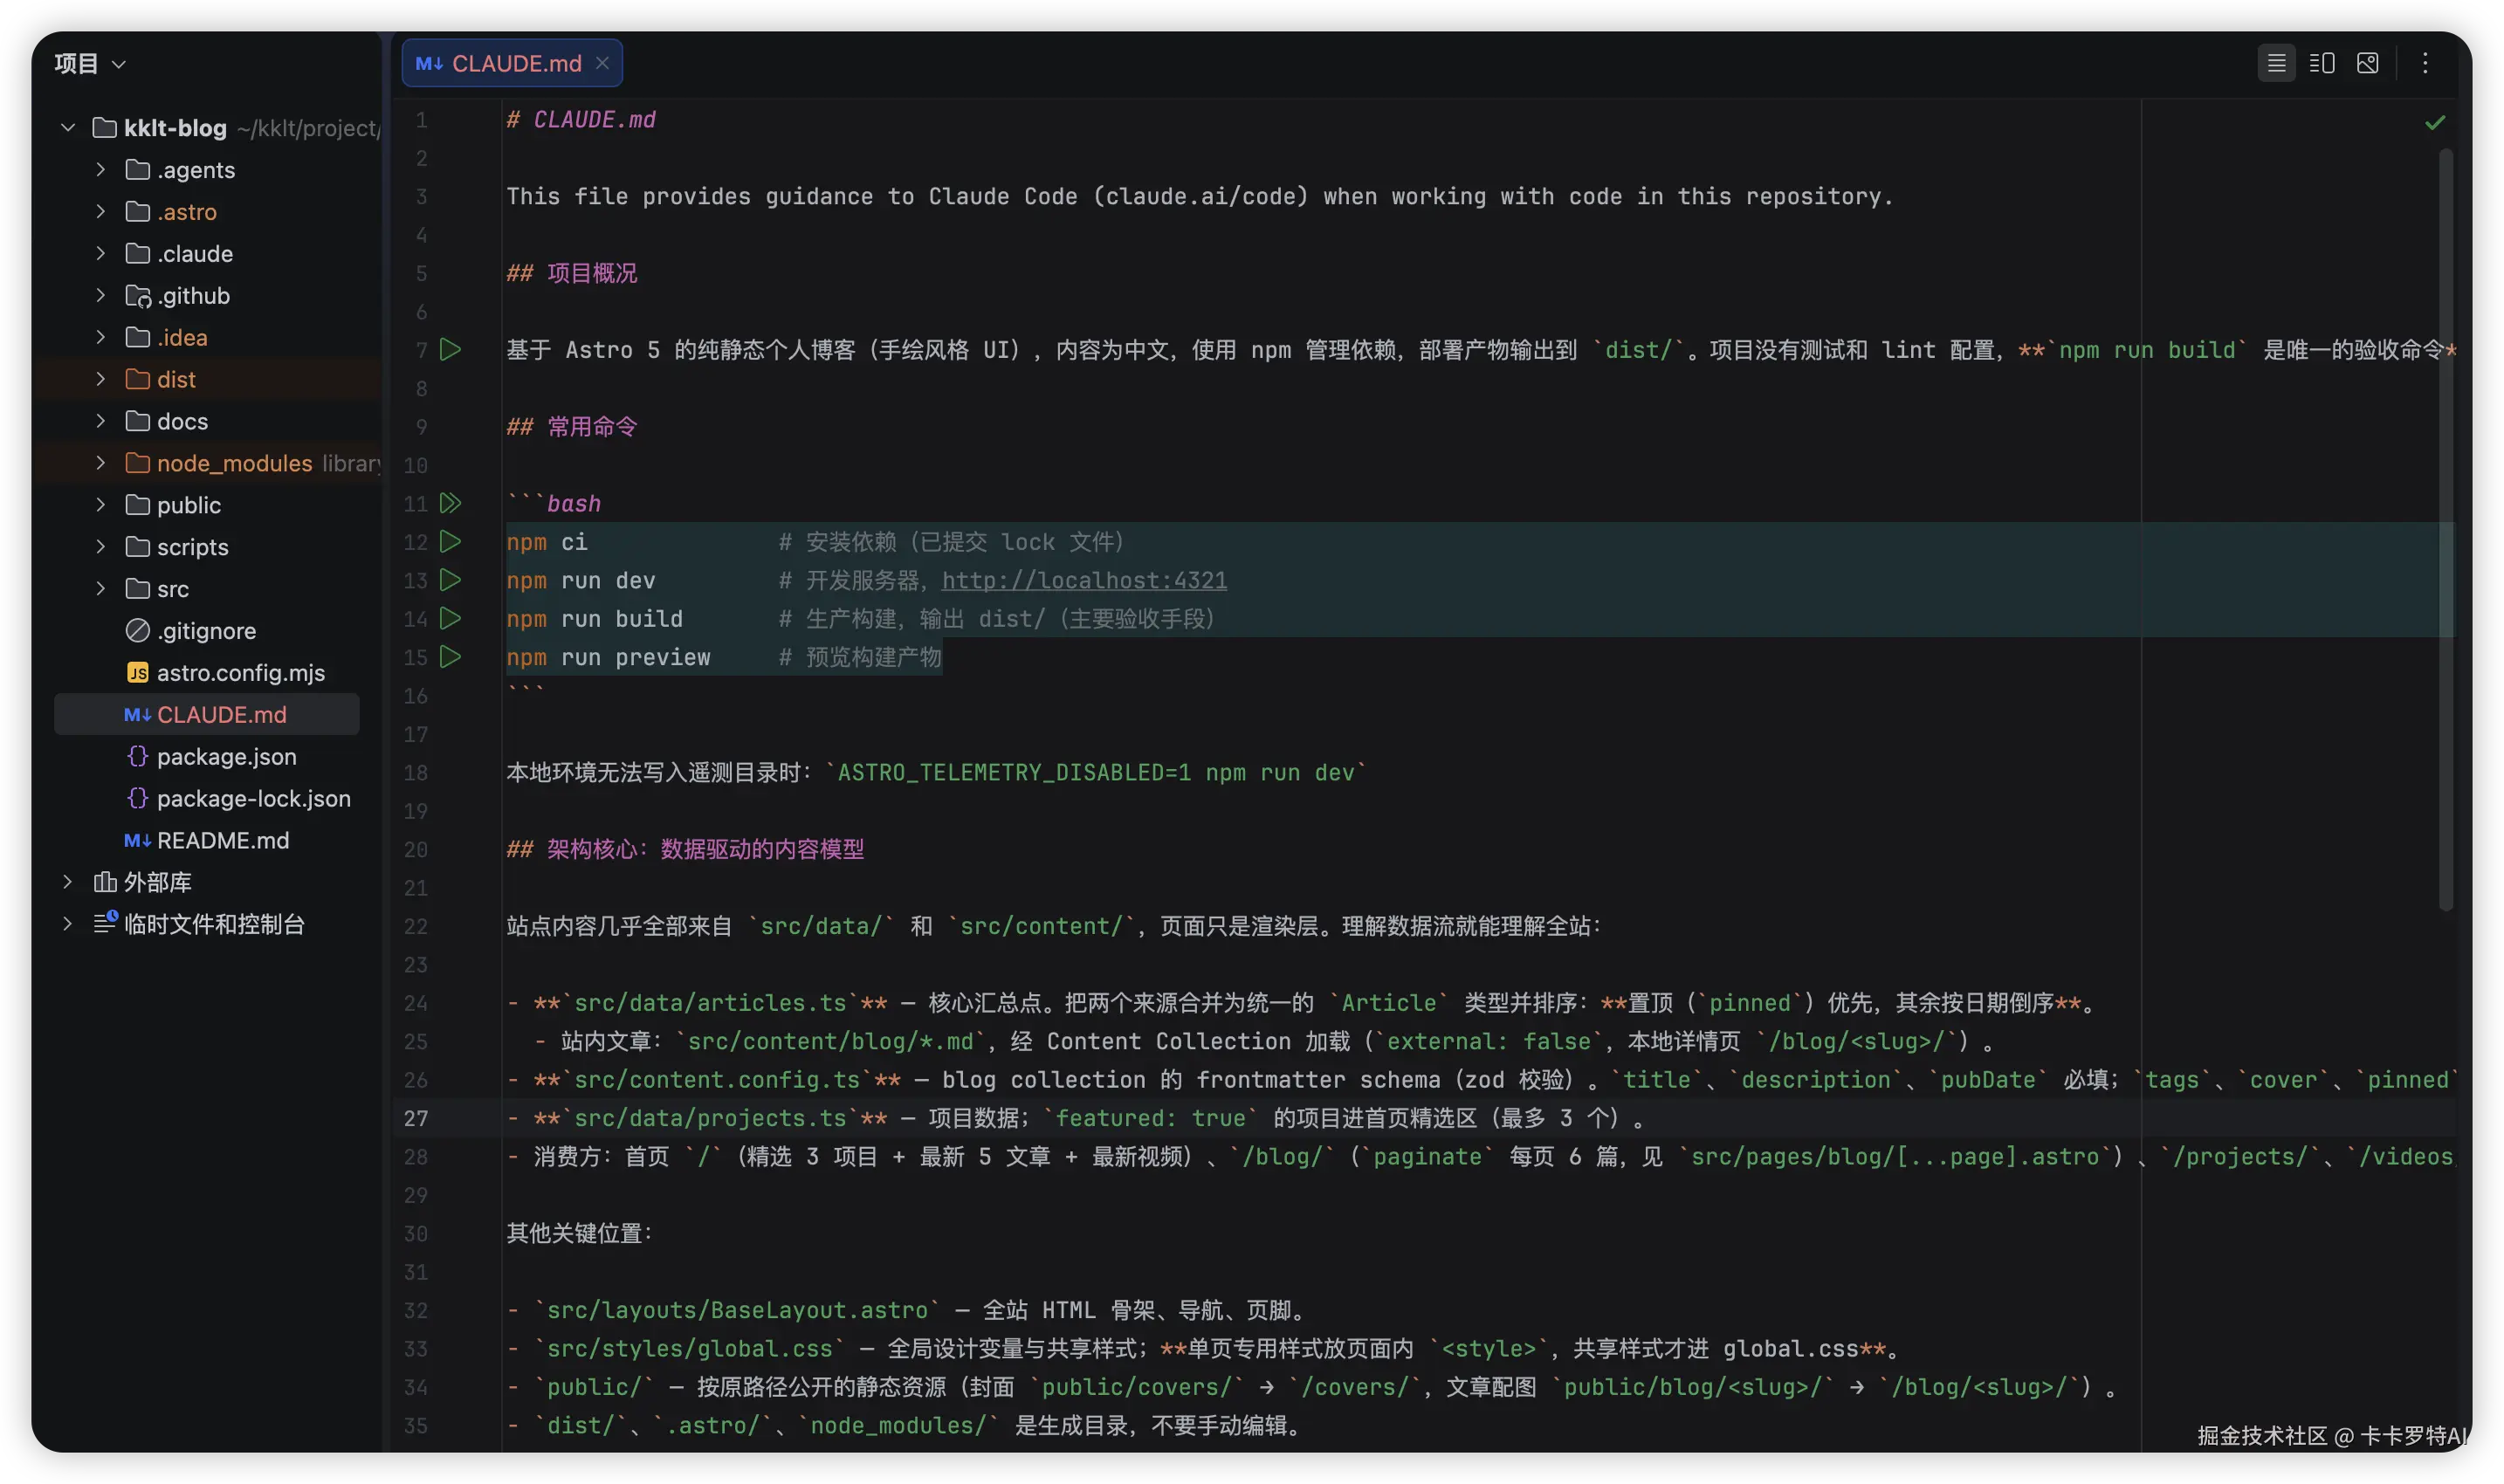Viewport: 2504px width, 1484px height.
Task: Click 'ASTRO_TELEMETRY_DISABLED=1 npm run dev' code
Action: click(x=1096, y=772)
